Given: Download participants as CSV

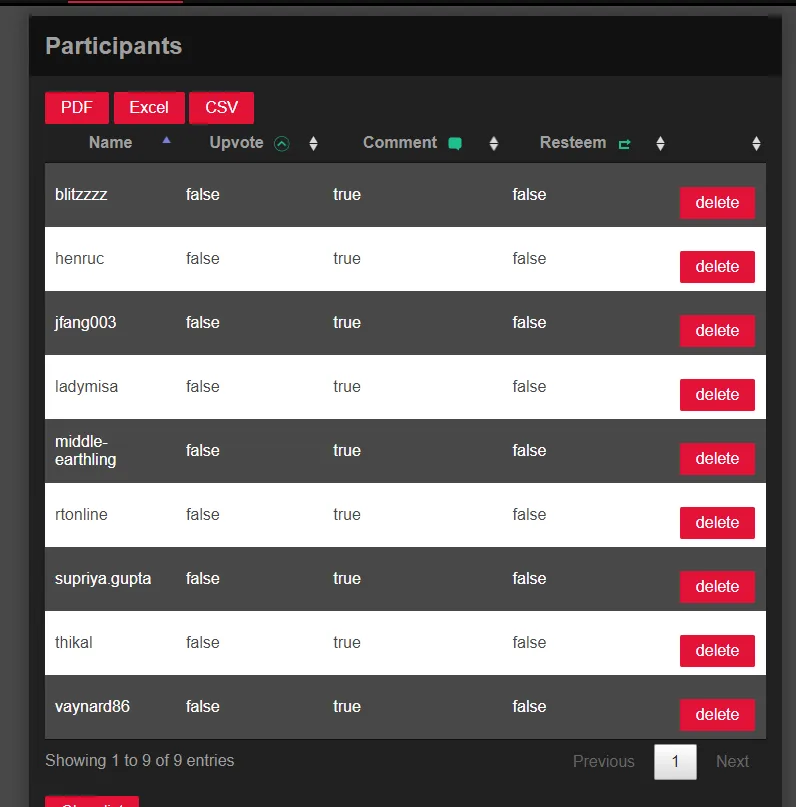Looking at the screenshot, I should coord(221,108).
